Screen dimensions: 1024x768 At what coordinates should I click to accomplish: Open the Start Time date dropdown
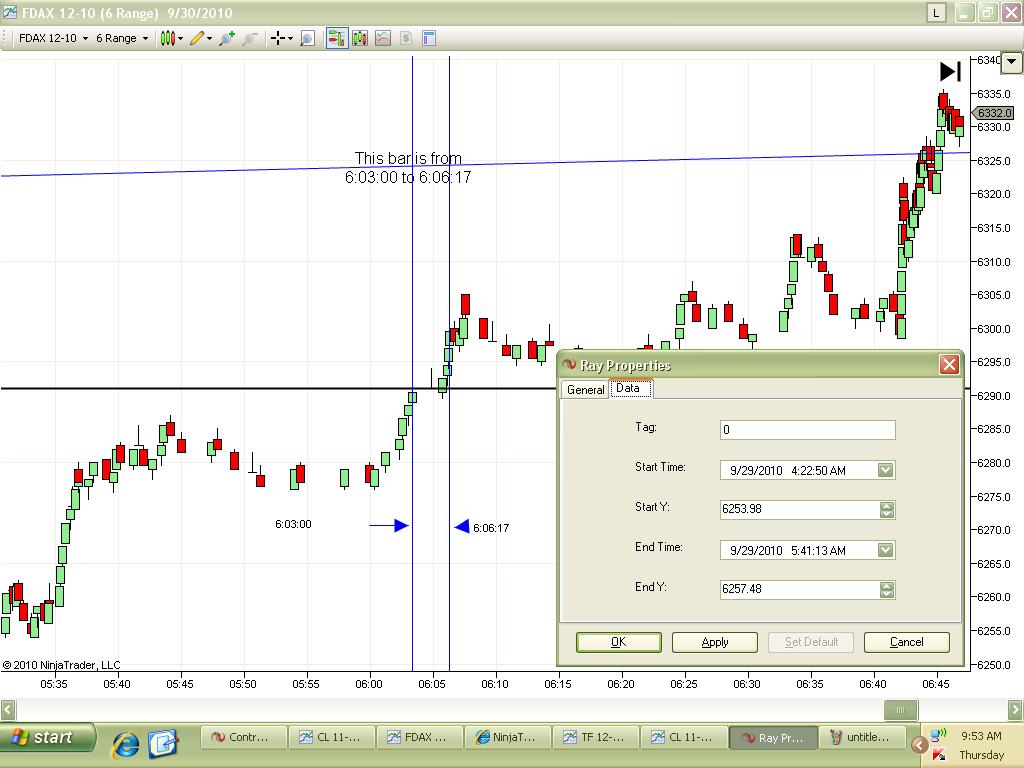pos(885,470)
